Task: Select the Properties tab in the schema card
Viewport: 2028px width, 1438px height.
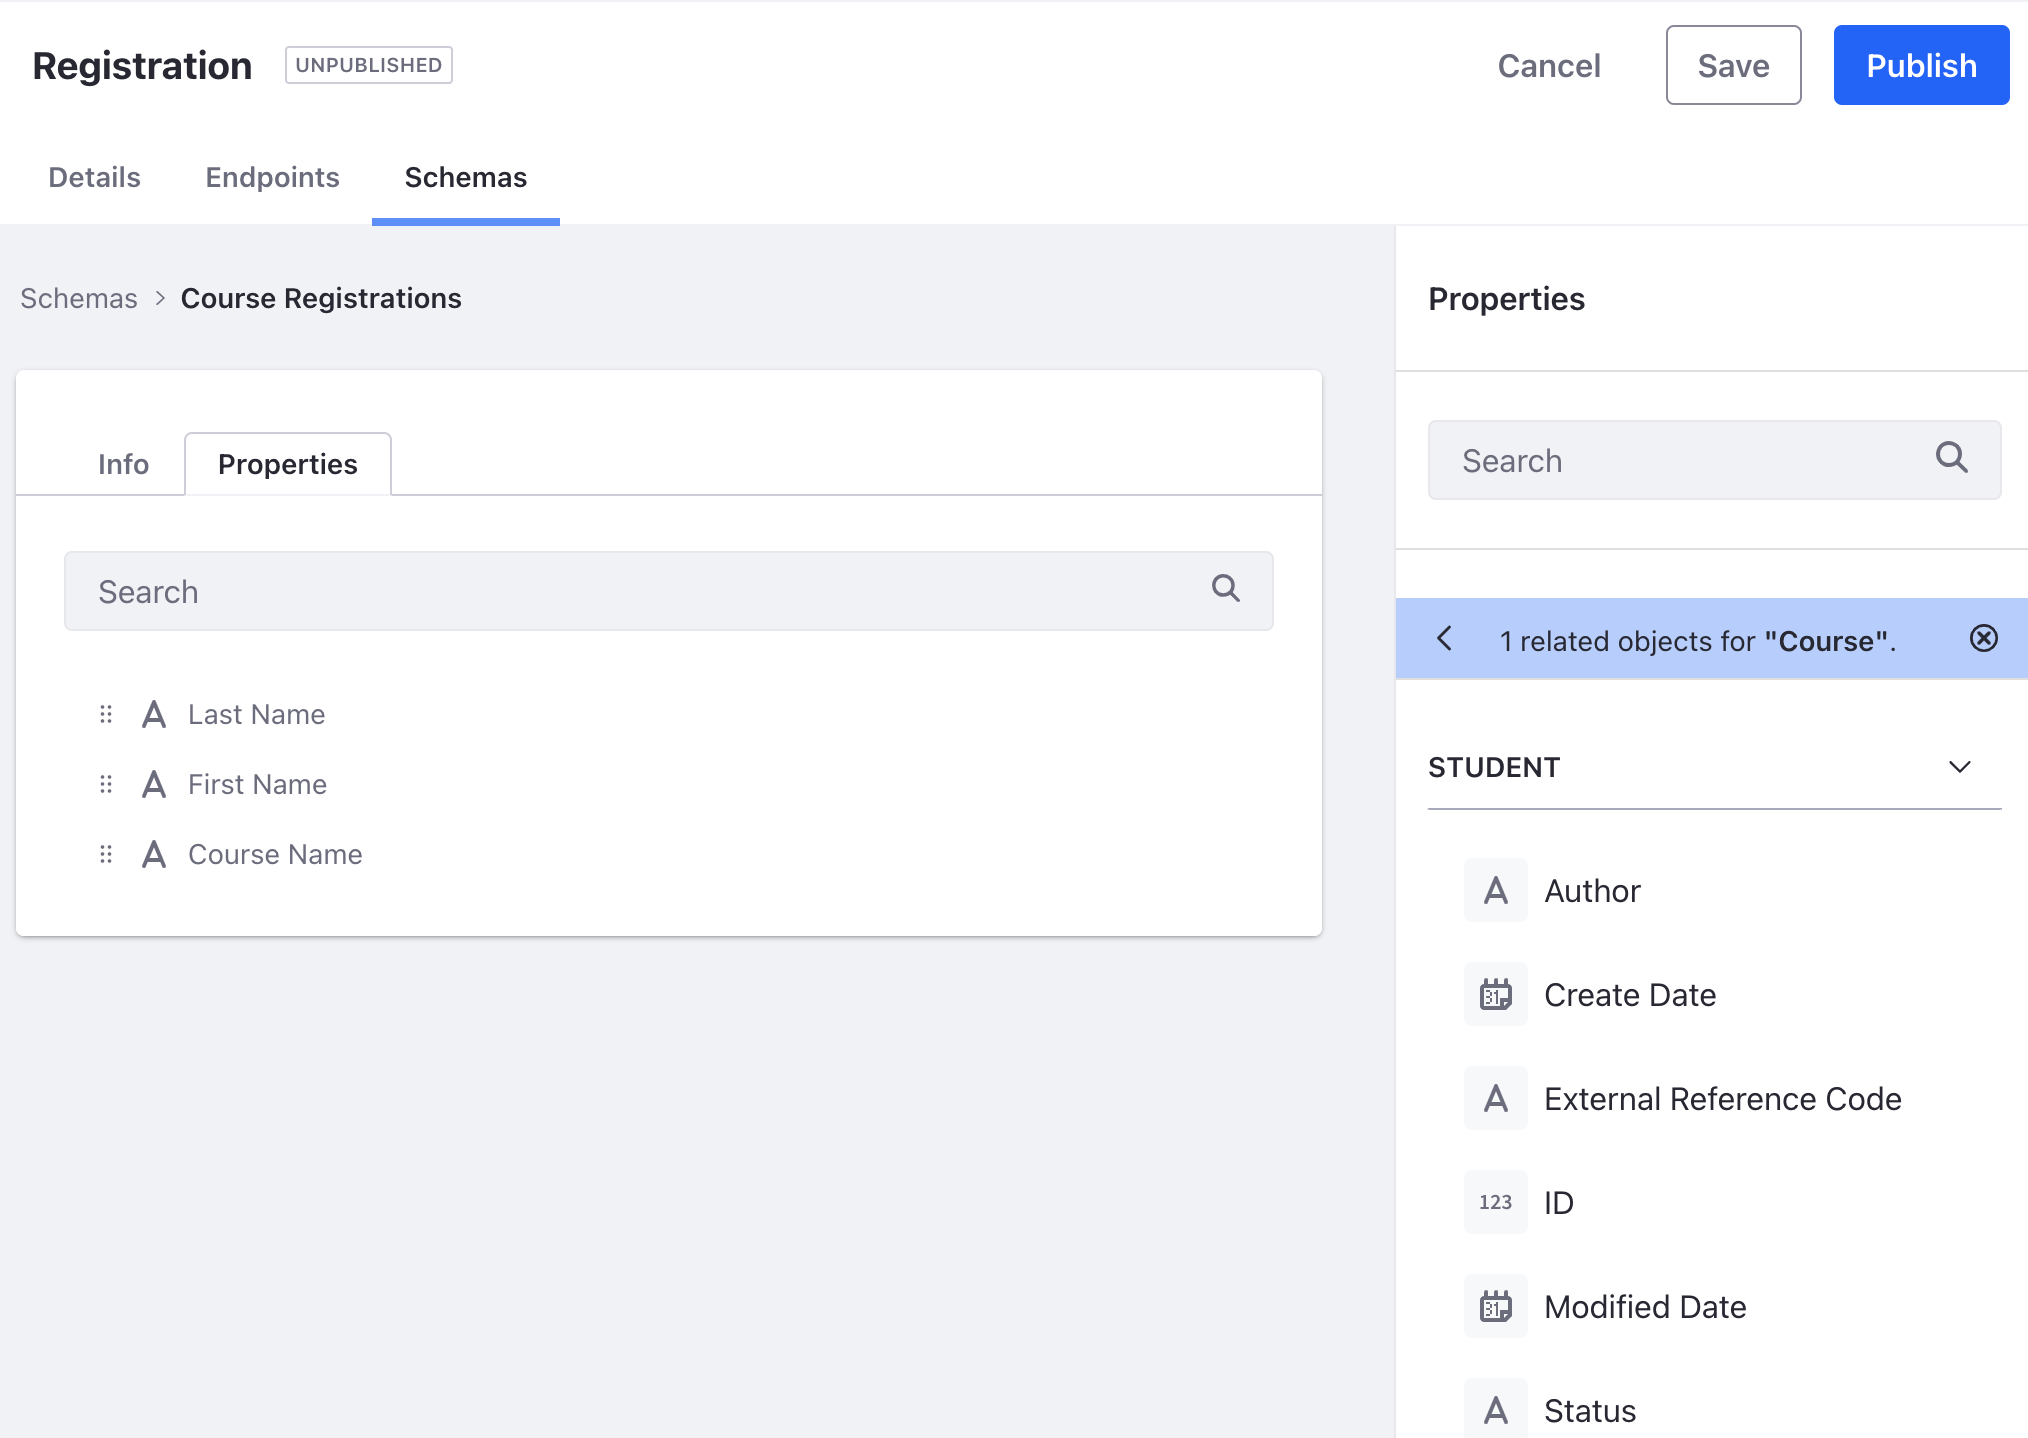Action: coord(288,464)
